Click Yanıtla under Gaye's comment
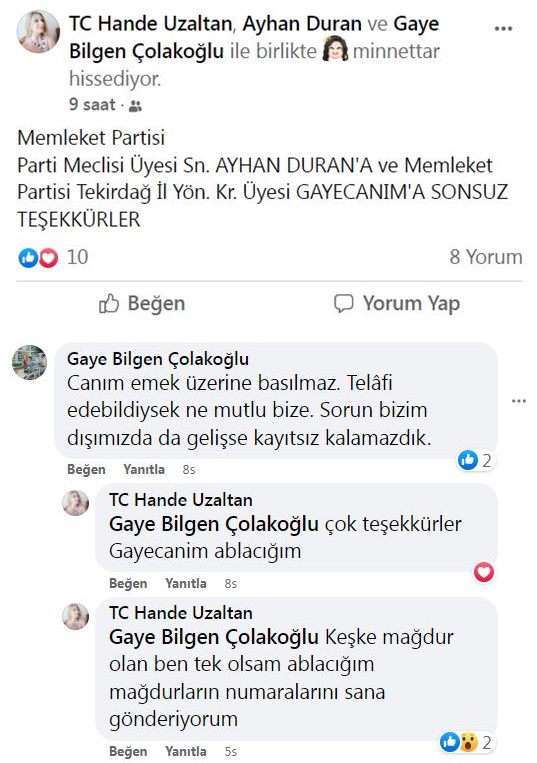 pyautogui.click(x=144, y=470)
